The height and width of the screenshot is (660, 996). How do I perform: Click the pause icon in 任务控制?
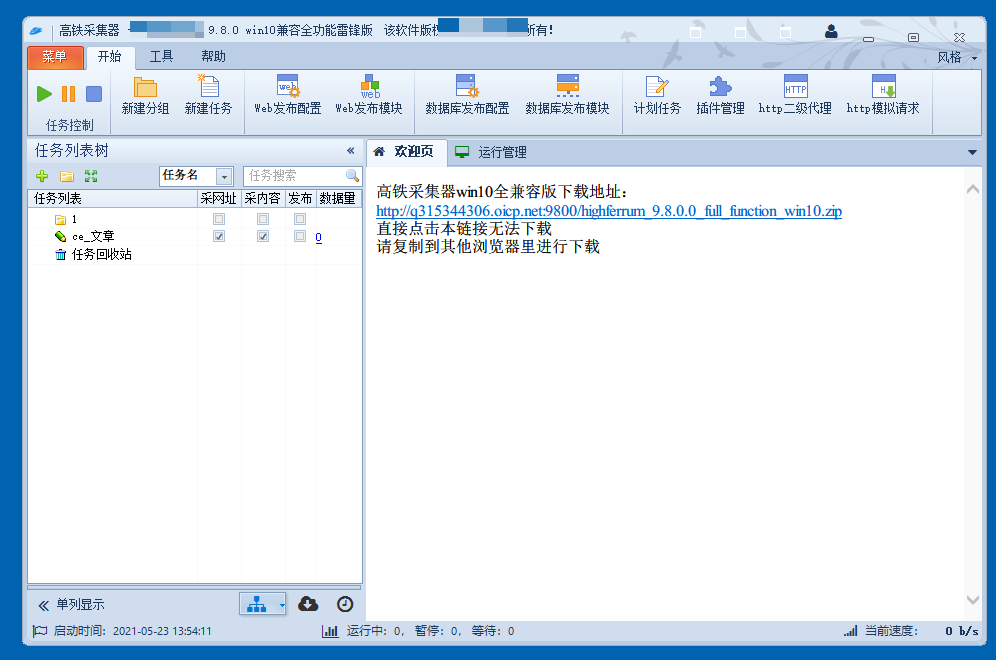[x=66, y=93]
